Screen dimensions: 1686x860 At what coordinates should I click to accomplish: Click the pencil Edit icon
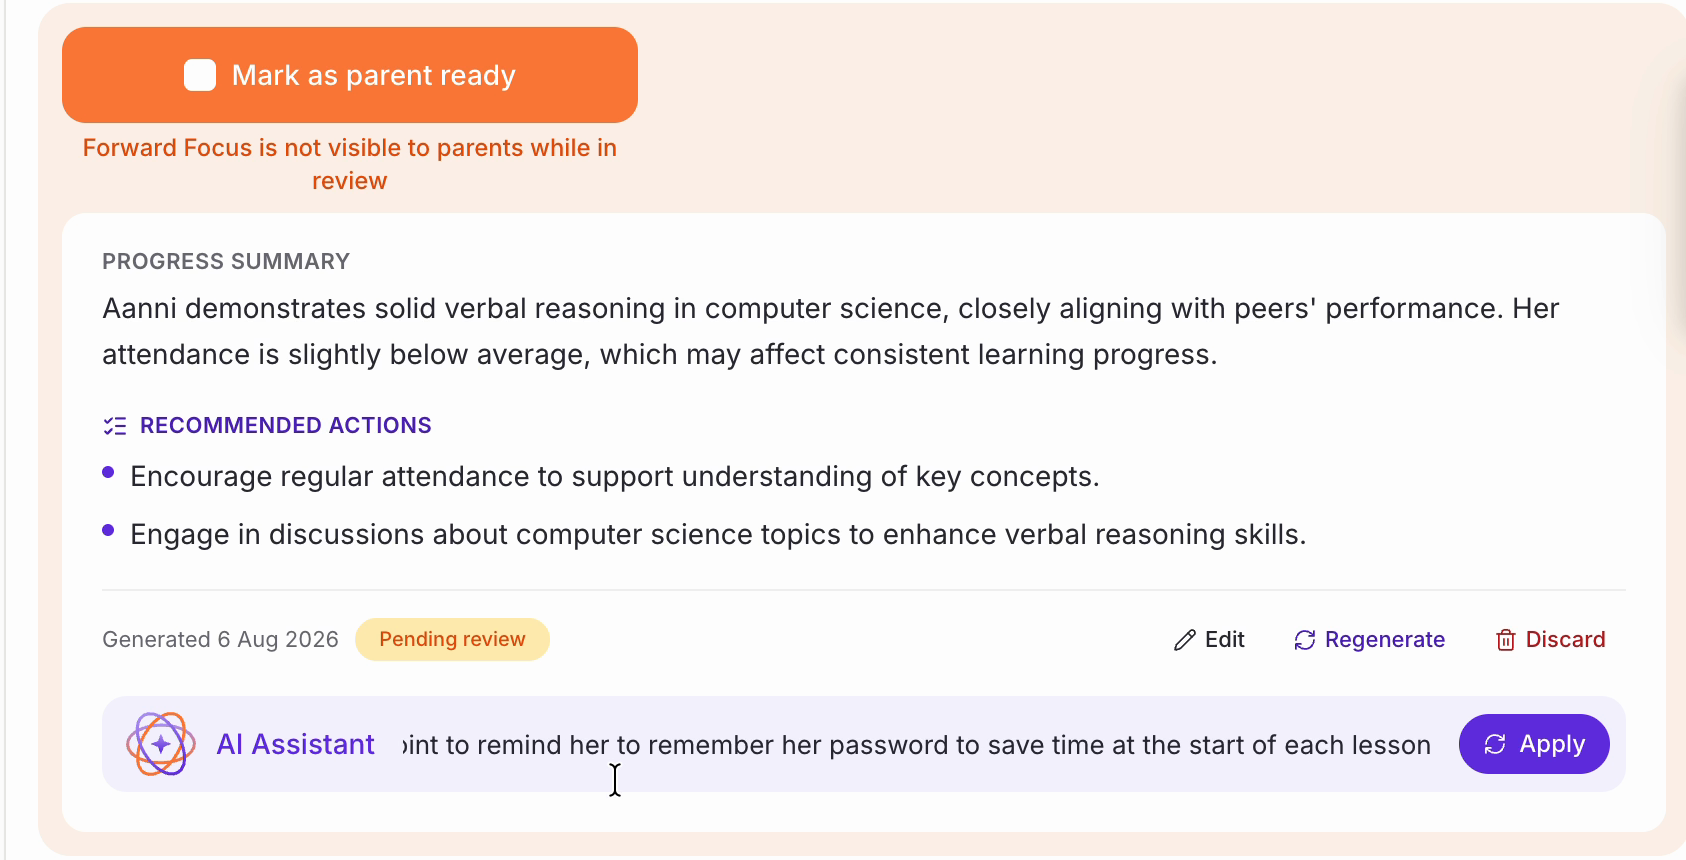pyautogui.click(x=1185, y=640)
